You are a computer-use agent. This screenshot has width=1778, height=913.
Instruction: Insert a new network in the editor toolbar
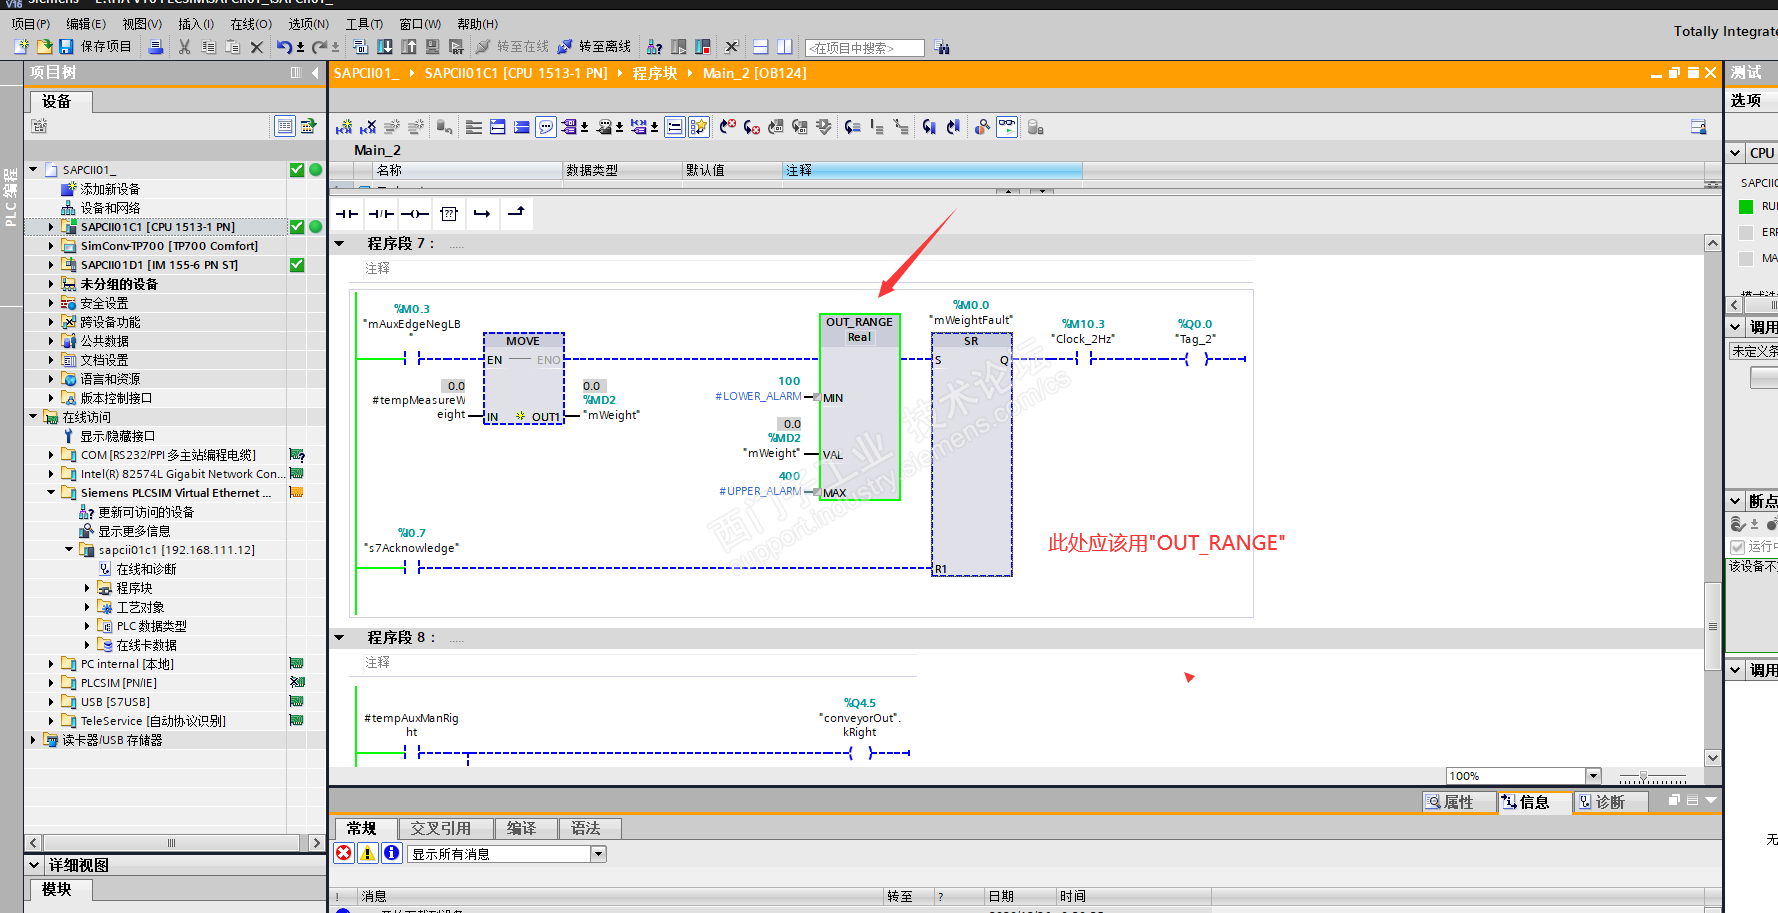tap(344, 127)
